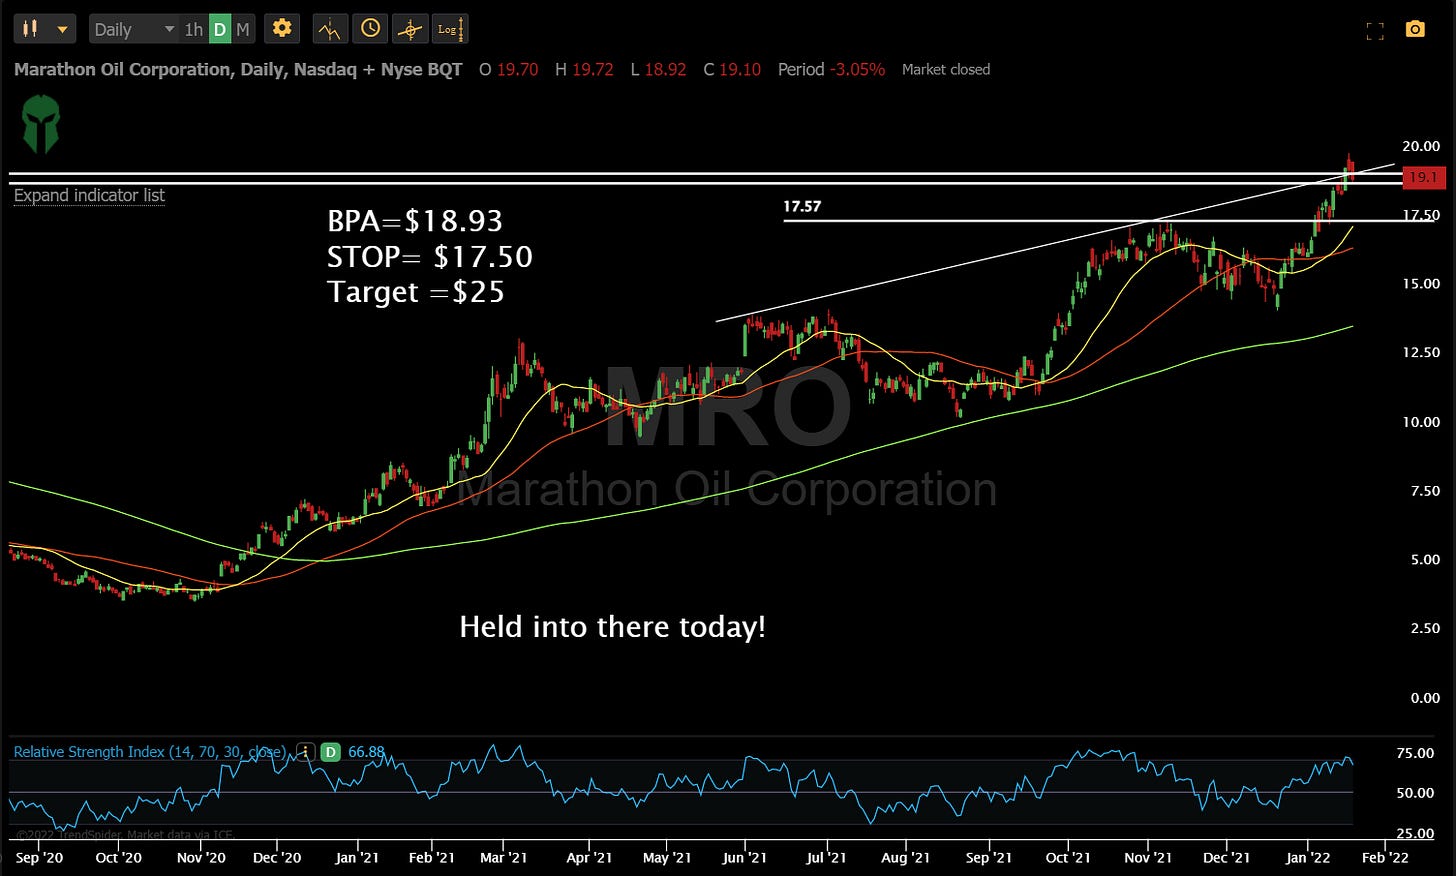Image resolution: width=1456 pixels, height=876 pixels.
Task: Click the Target =$25 annotation
Action: click(416, 292)
